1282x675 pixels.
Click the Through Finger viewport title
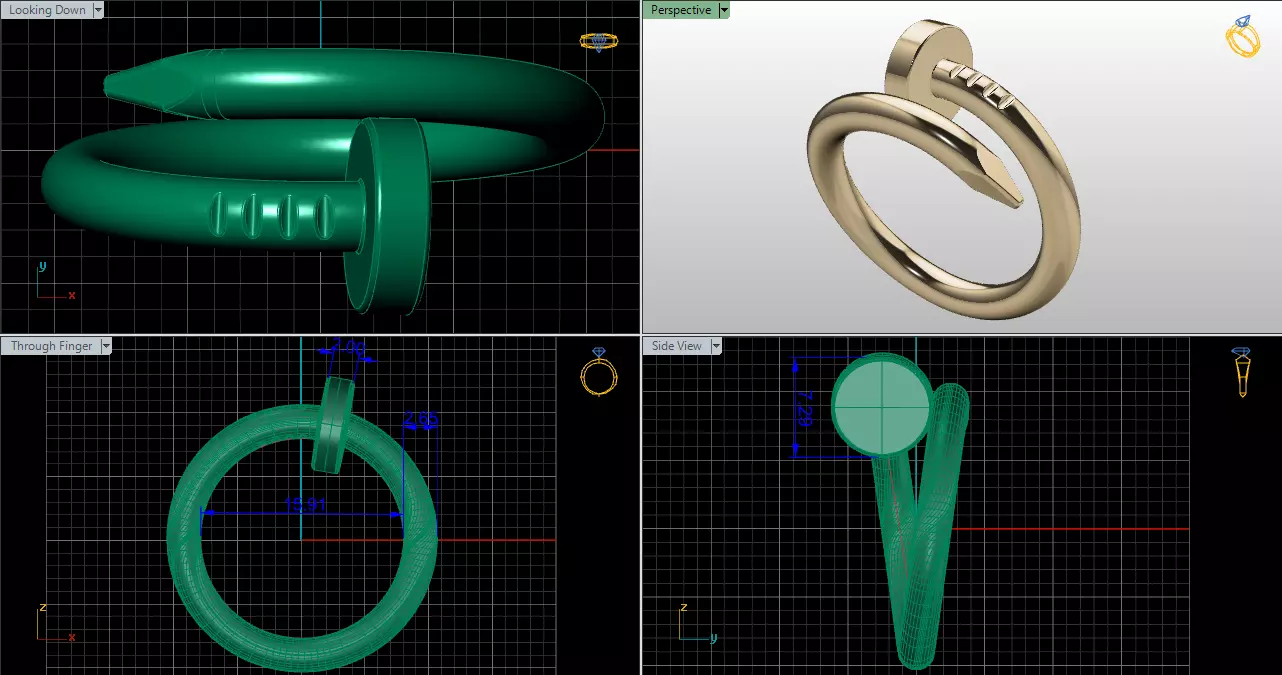coord(52,346)
